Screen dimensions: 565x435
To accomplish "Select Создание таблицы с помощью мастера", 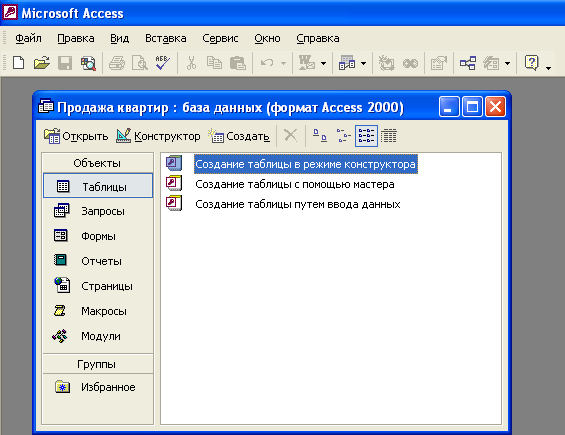I will coord(295,184).
